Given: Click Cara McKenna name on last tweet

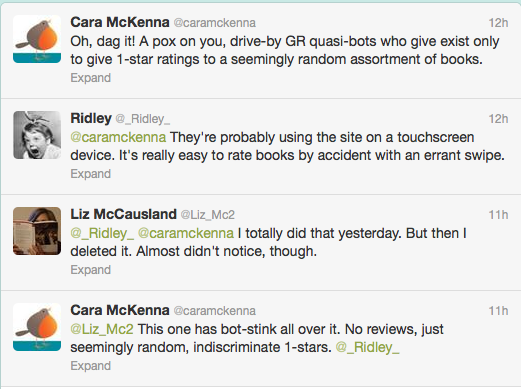Looking at the screenshot, I should (x=120, y=310).
